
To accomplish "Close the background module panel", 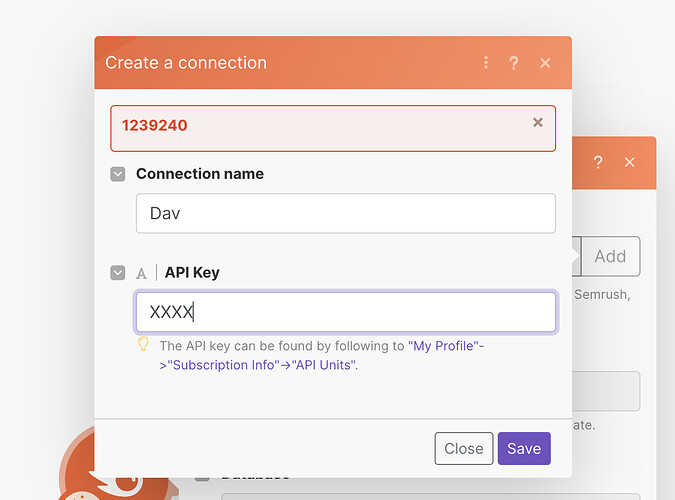I will (629, 162).
